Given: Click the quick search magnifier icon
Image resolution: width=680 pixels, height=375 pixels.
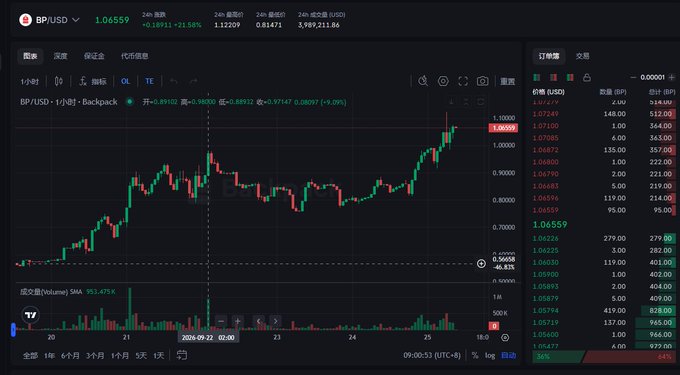Looking at the screenshot, I should tap(423, 81).
